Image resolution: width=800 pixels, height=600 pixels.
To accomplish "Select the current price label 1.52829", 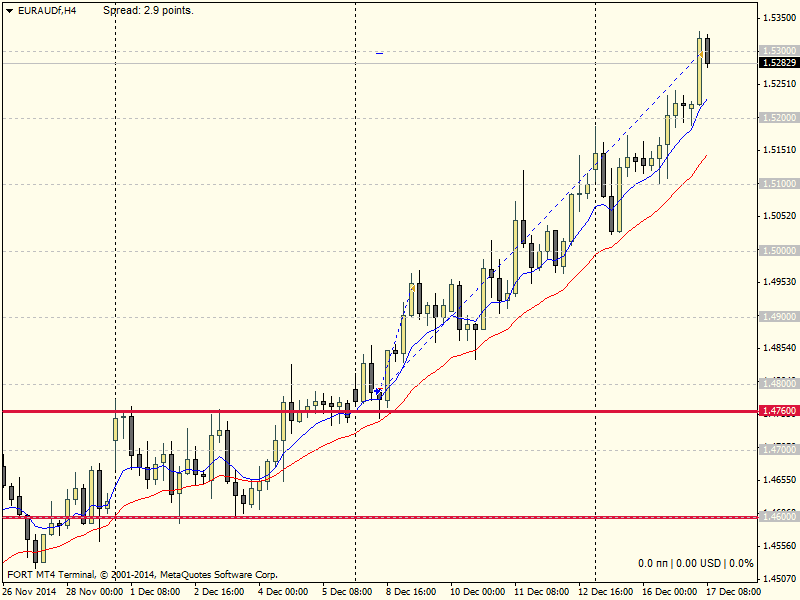I will tap(779, 63).
